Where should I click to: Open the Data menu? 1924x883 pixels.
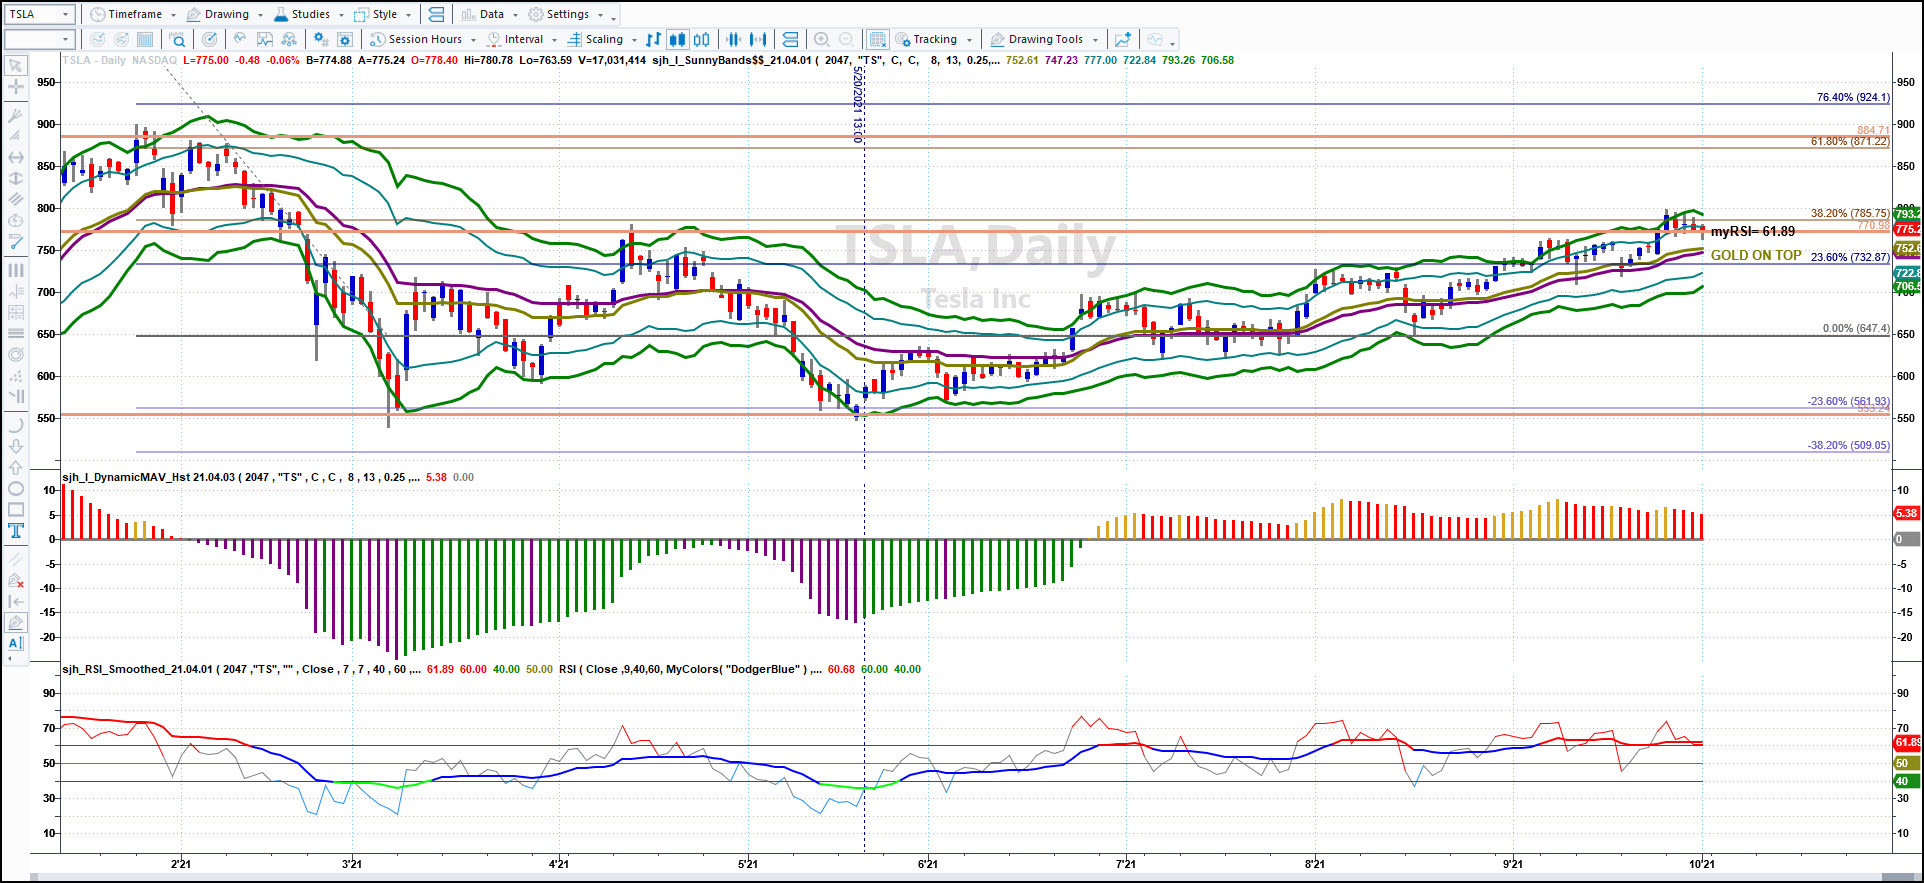pyautogui.click(x=490, y=14)
